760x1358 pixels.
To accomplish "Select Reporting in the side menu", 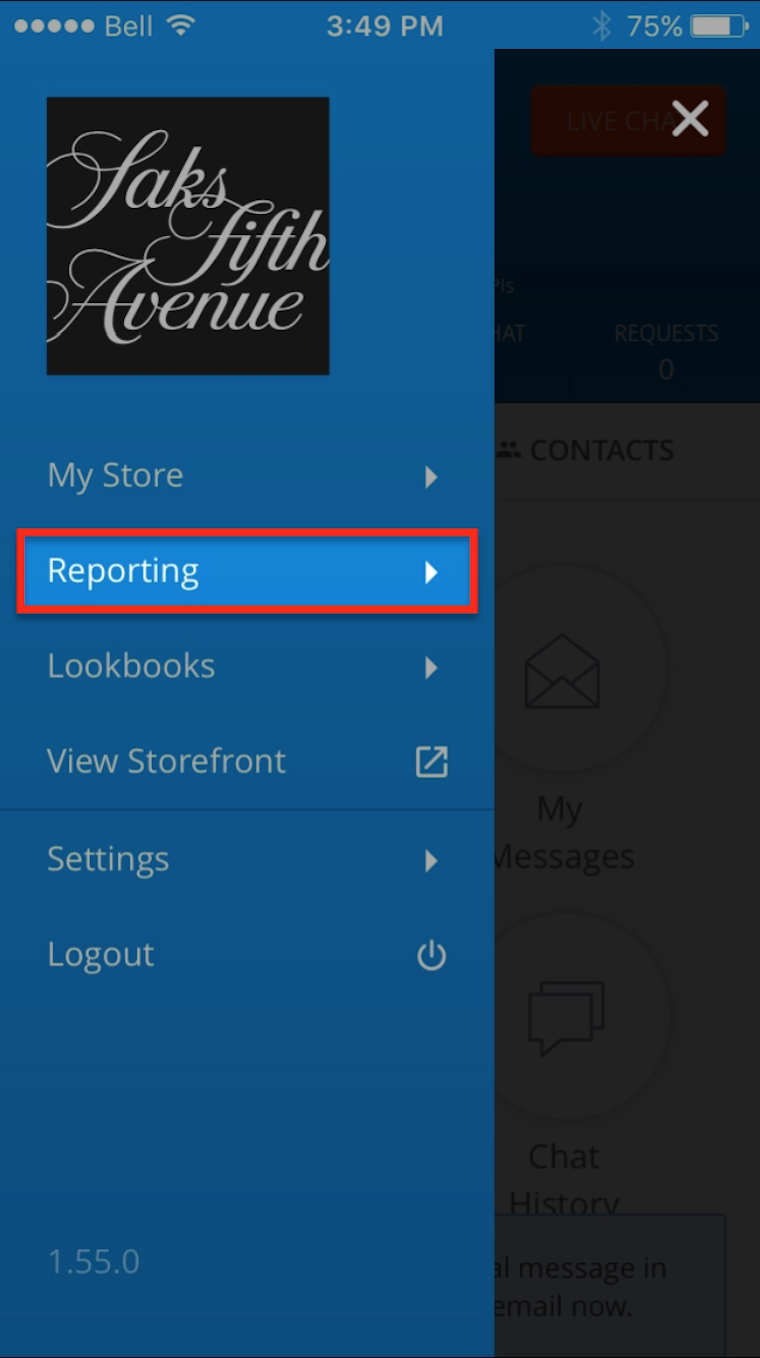I will 124,571.
